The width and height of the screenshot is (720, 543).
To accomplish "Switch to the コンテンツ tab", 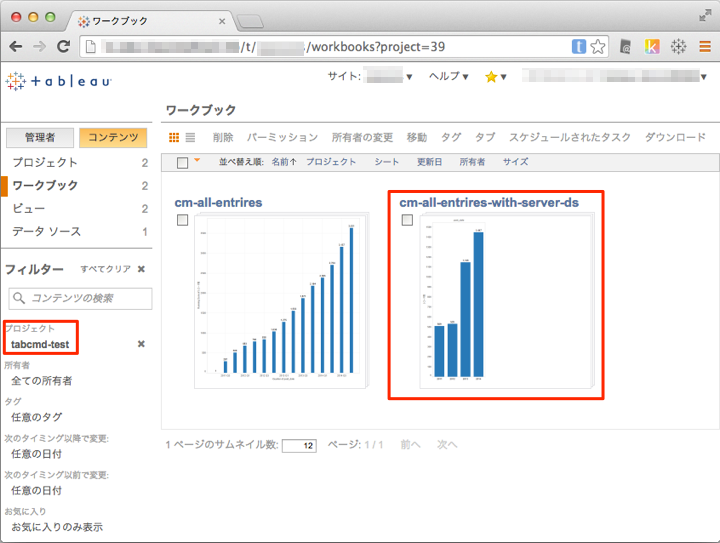I will coord(113,138).
